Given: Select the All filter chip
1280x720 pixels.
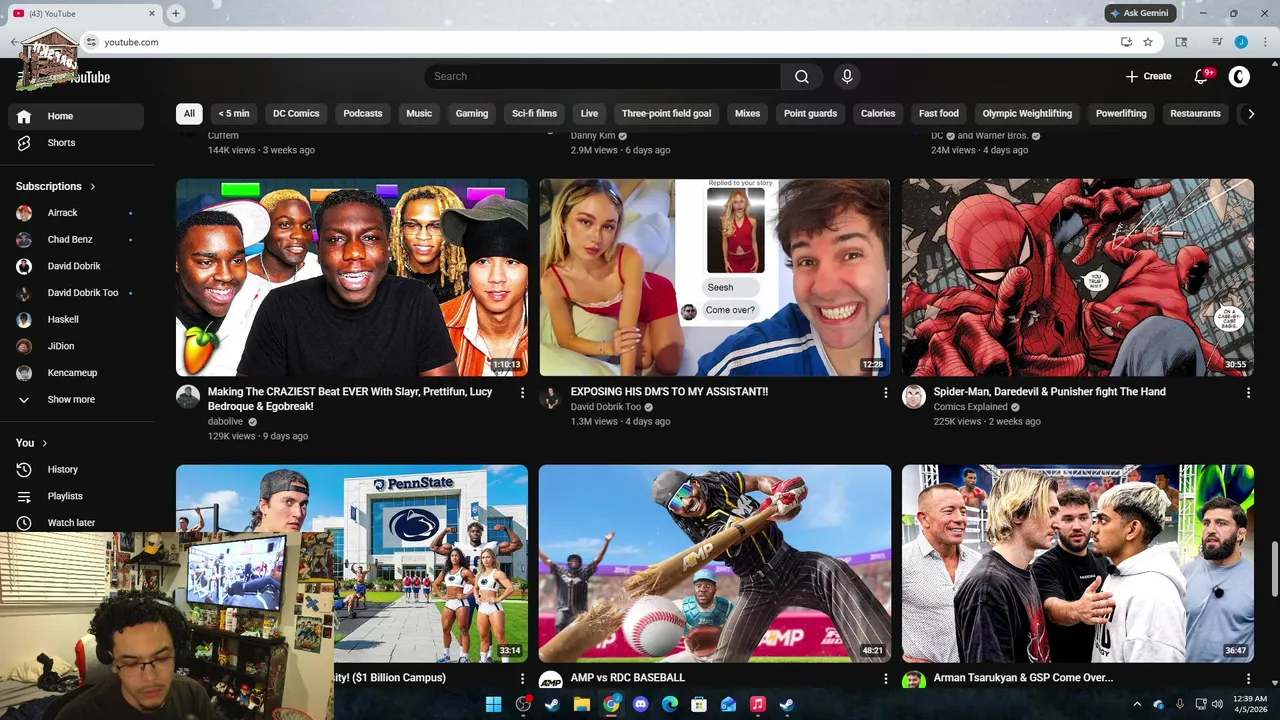Looking at the screenshot, I should (x=189, y=114).
